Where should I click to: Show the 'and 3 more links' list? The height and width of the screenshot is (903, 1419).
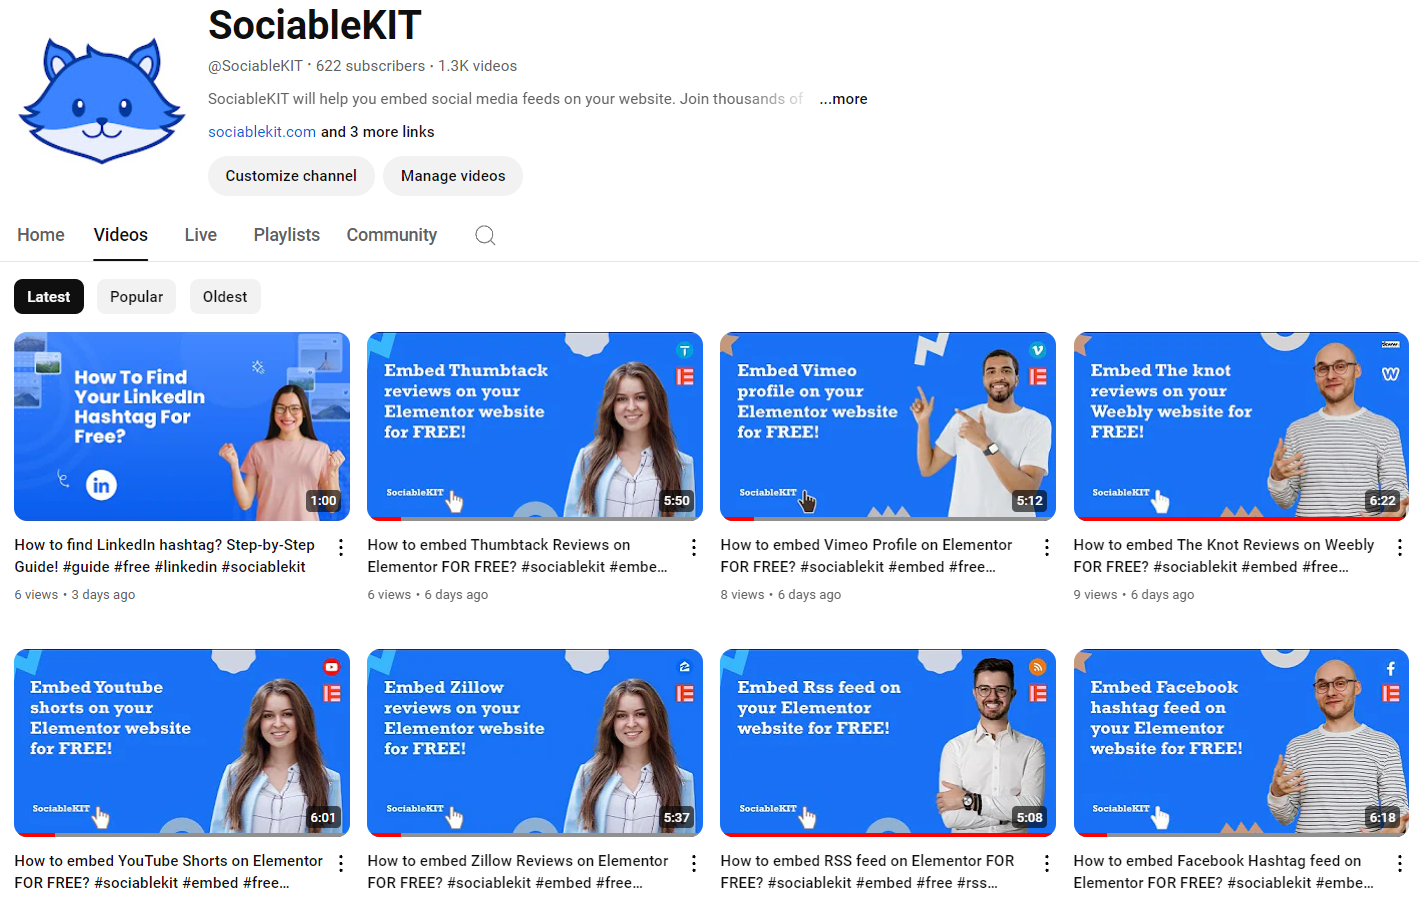click(378, 132)
